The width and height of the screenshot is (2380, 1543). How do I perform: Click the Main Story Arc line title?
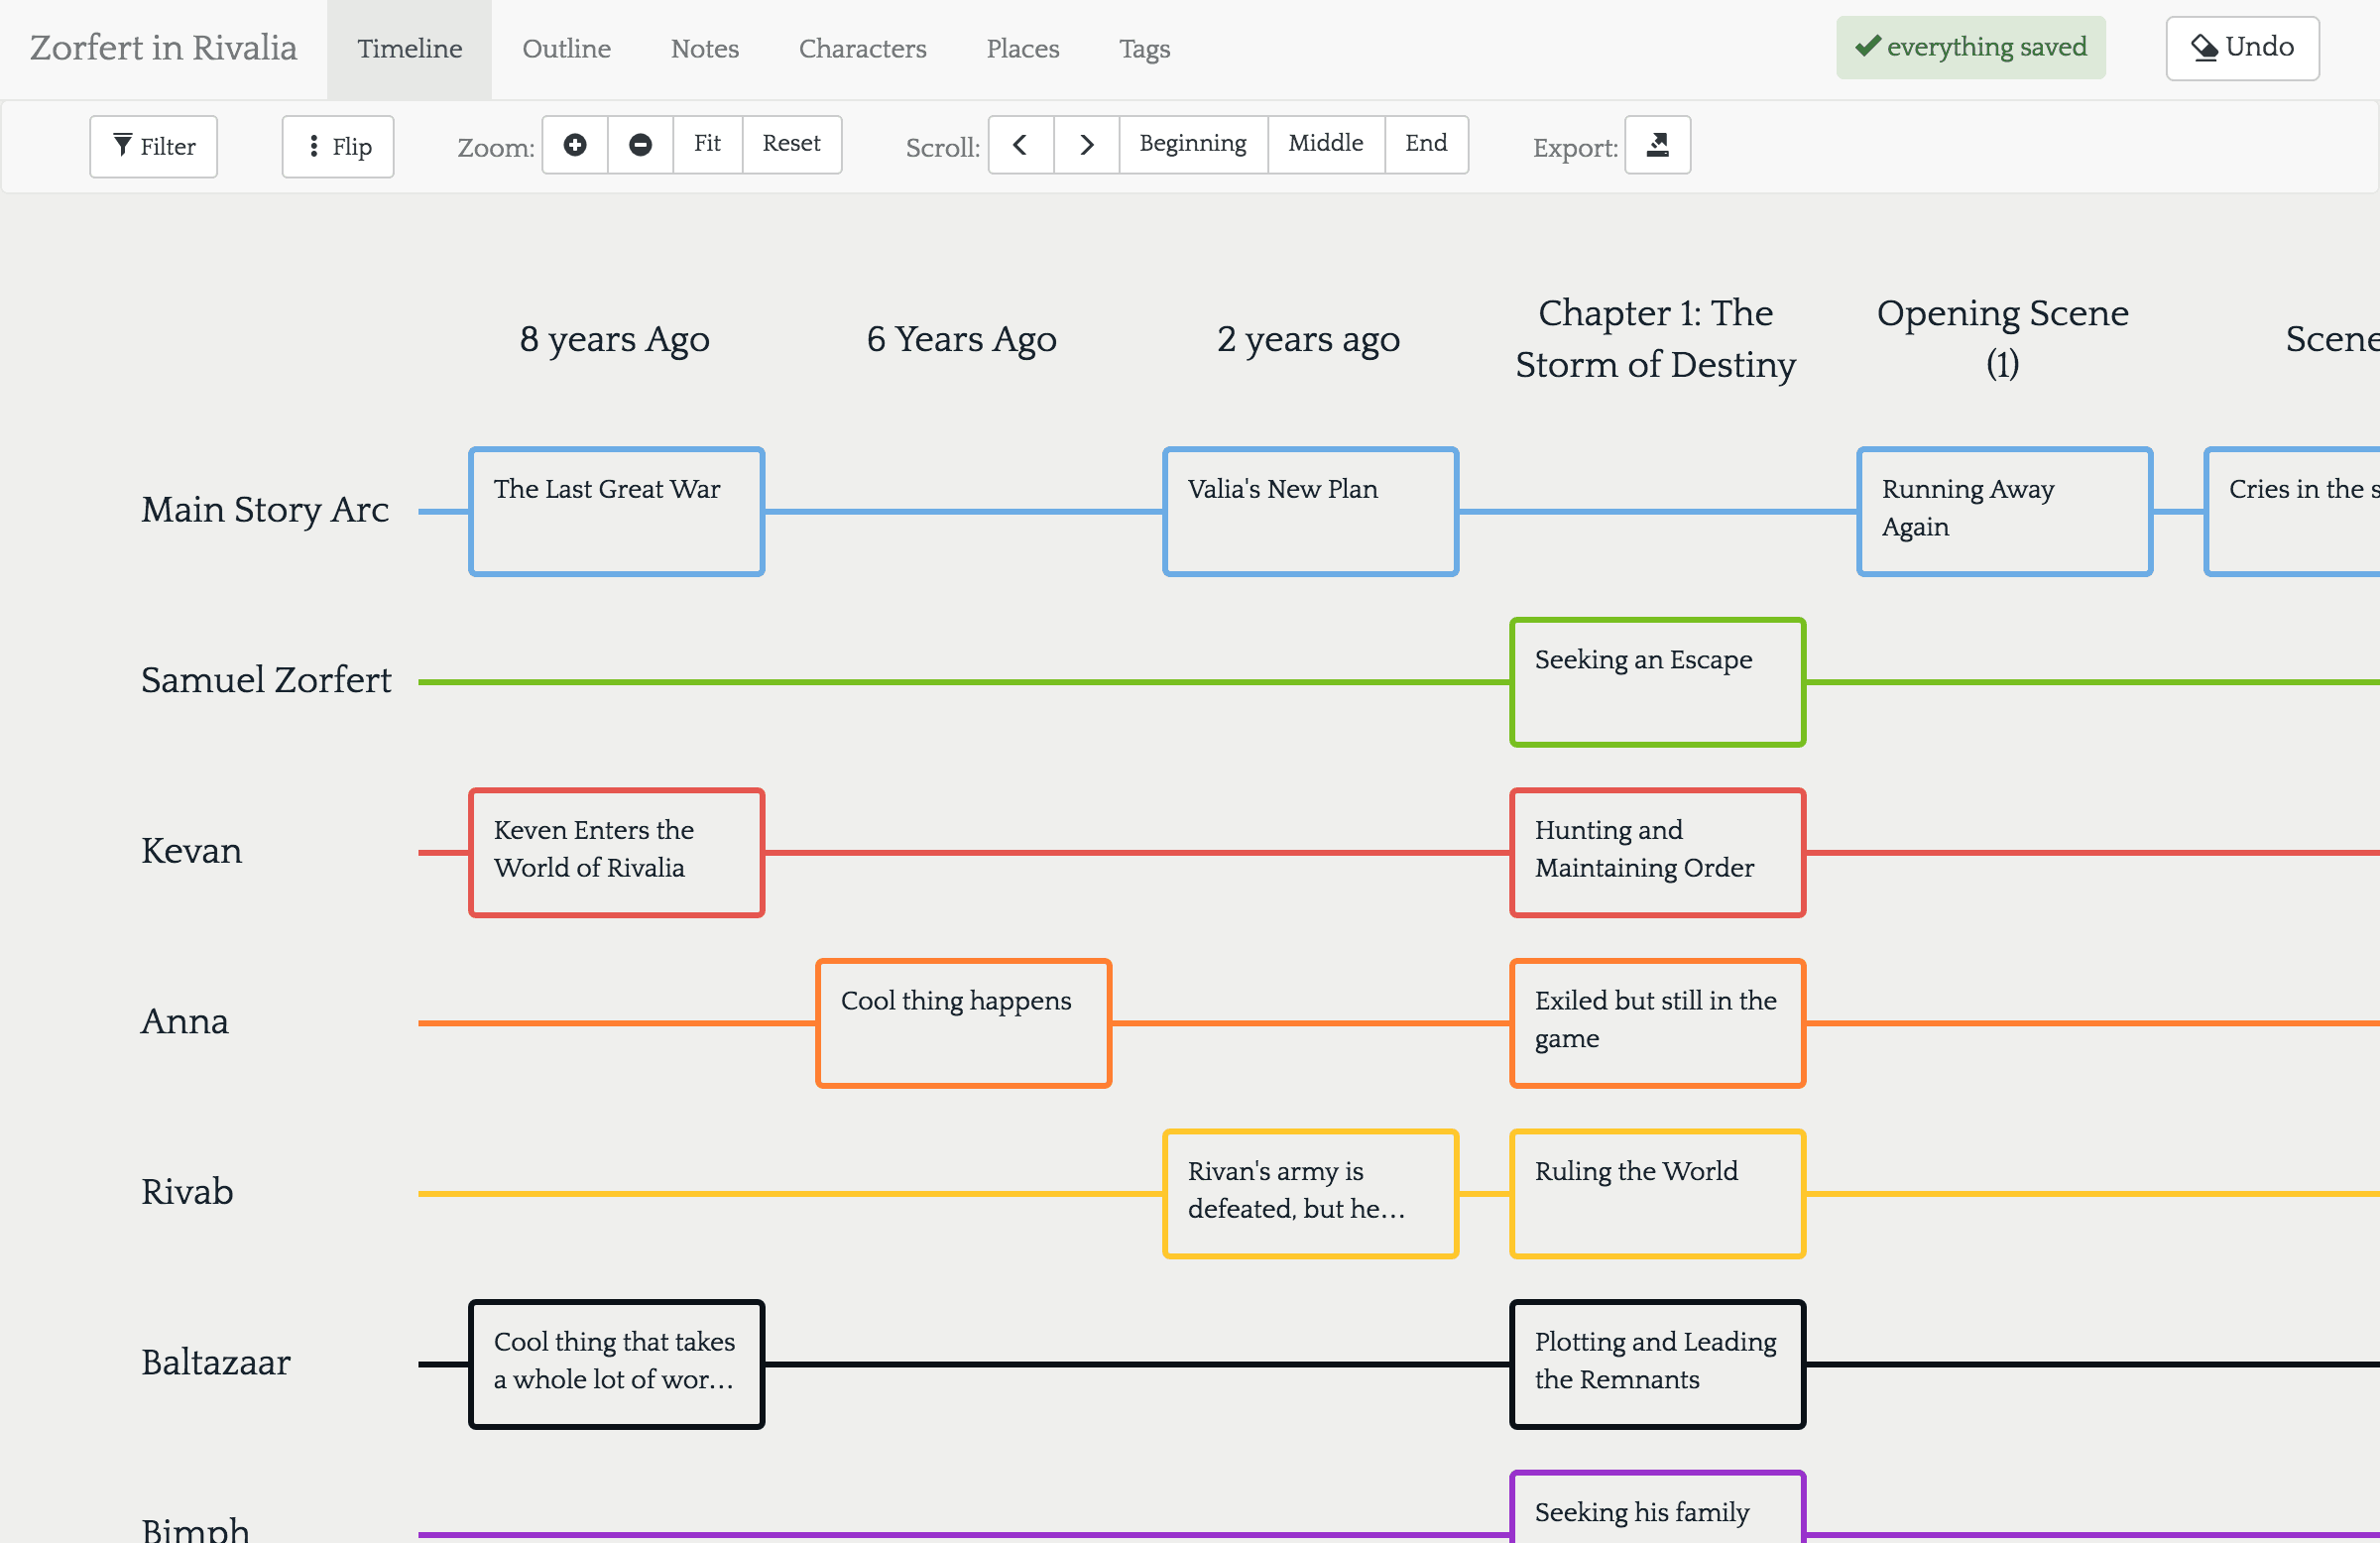tap(265, 510)
